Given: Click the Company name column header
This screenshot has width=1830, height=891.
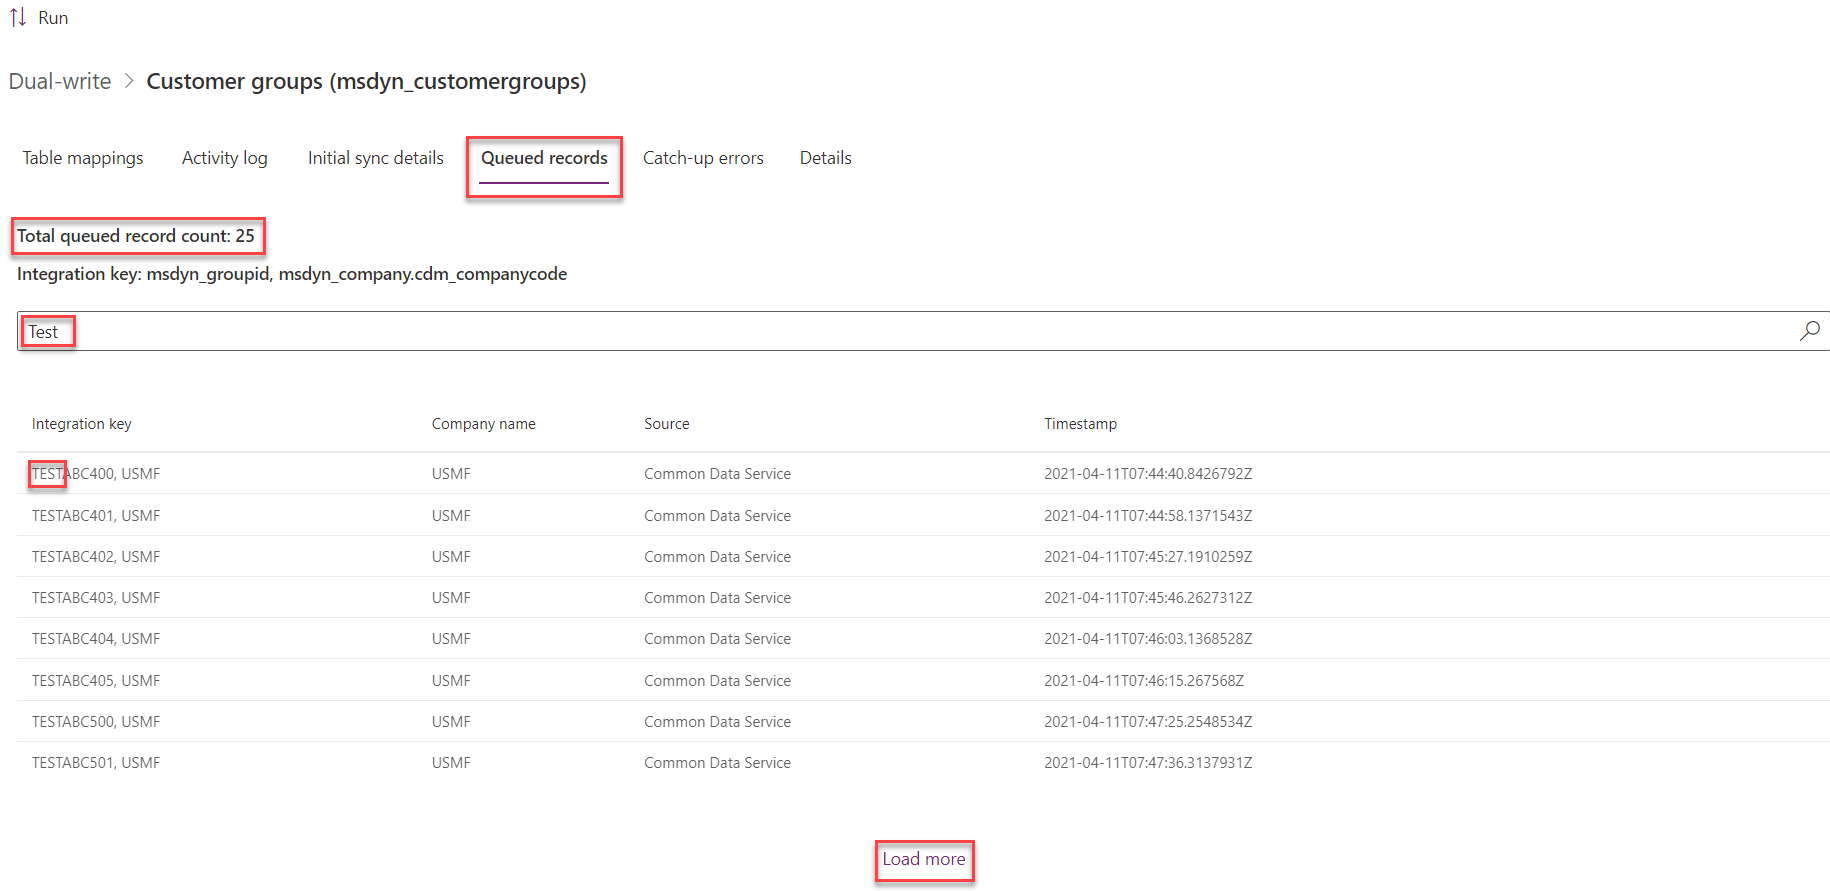Looking at the screenshot, I should (x=484, y=424).
